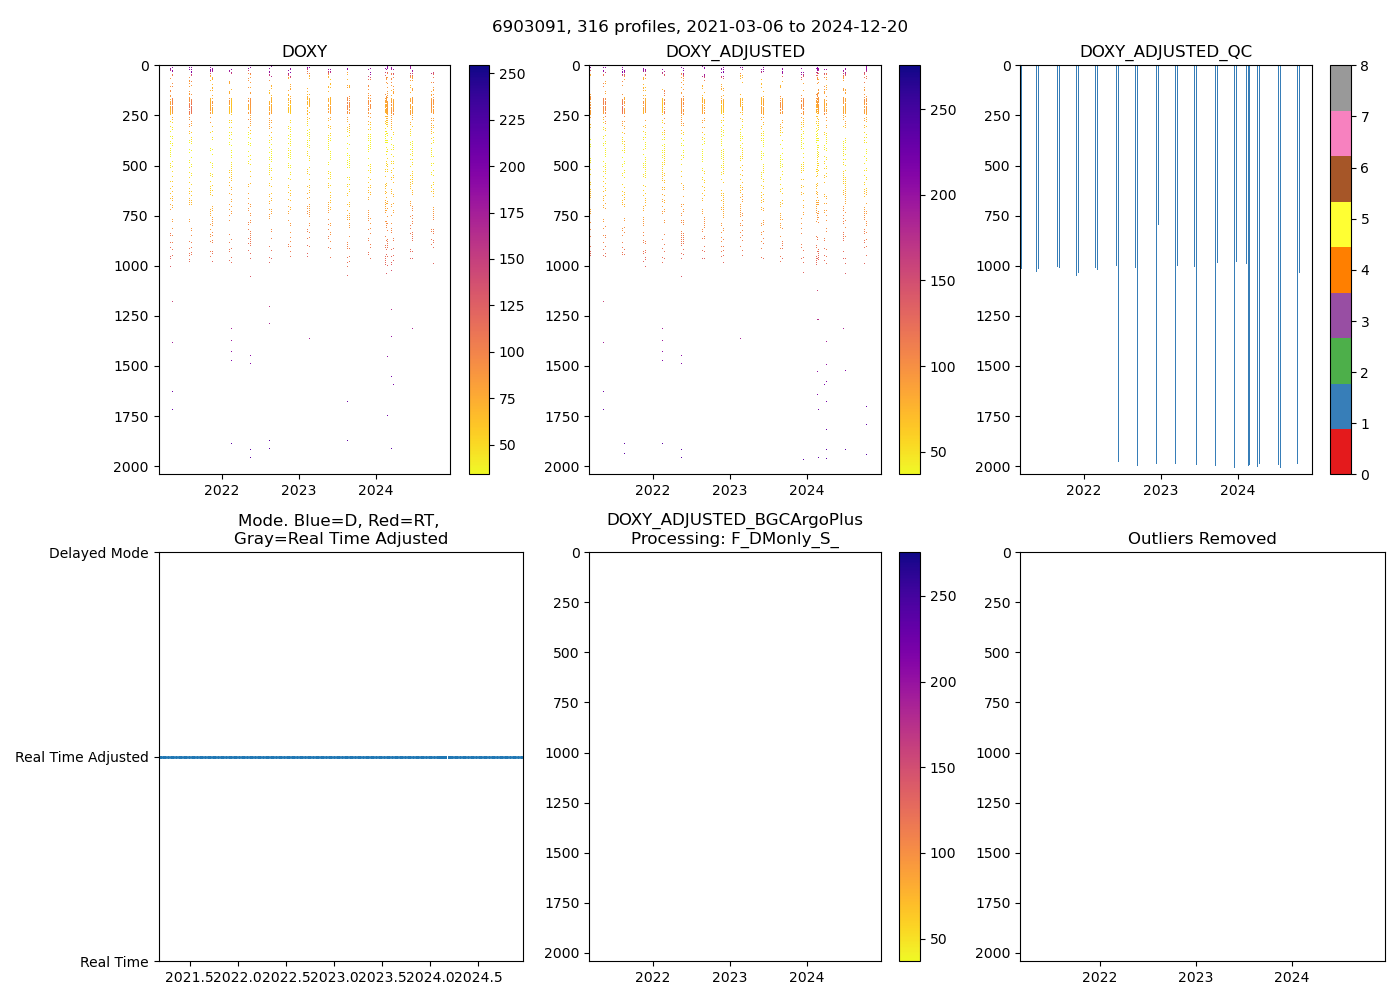
Task: Click the 'Real Time' bottom axis label
Action: coord(114,962)
